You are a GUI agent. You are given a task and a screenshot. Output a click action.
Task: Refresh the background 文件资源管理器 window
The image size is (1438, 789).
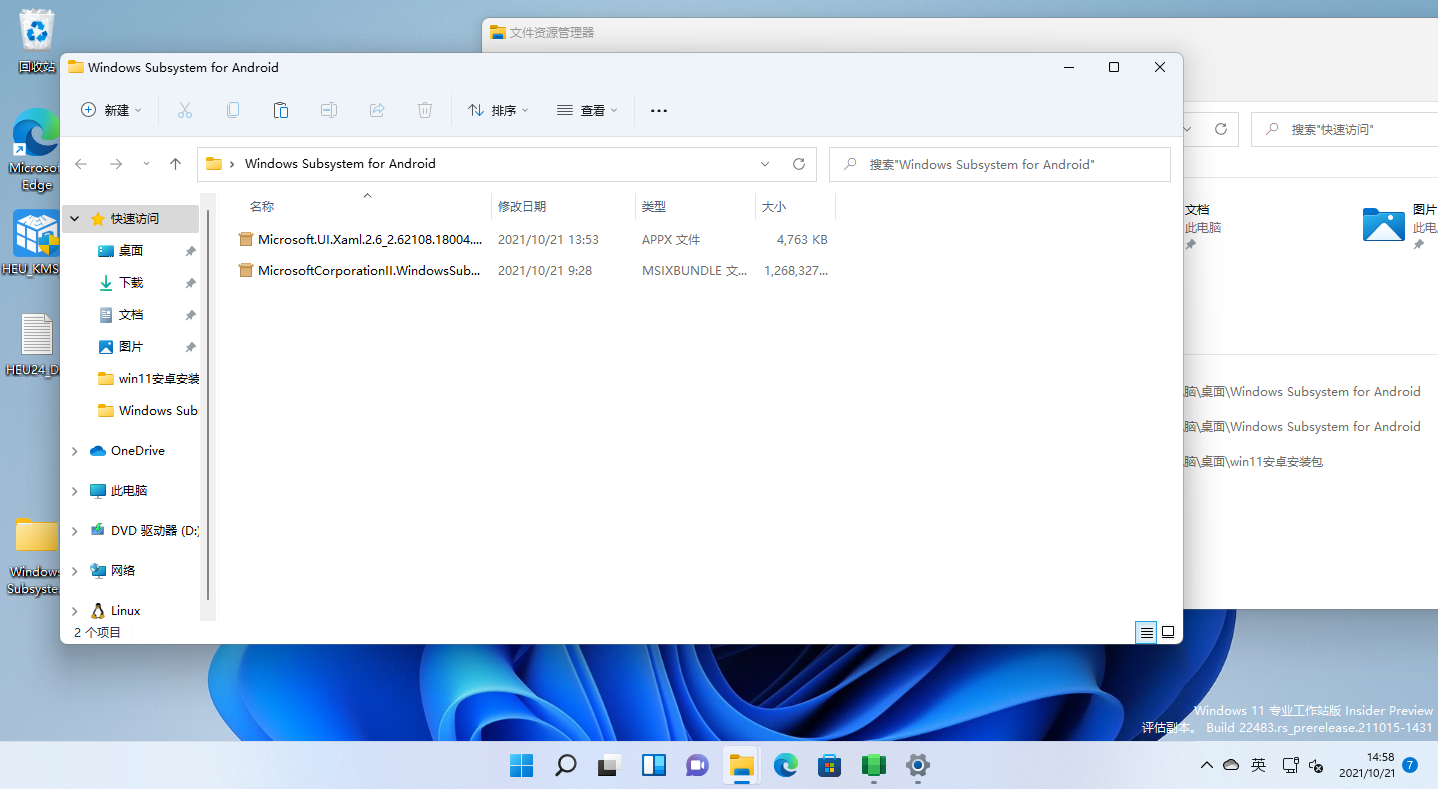point(1221,129)
